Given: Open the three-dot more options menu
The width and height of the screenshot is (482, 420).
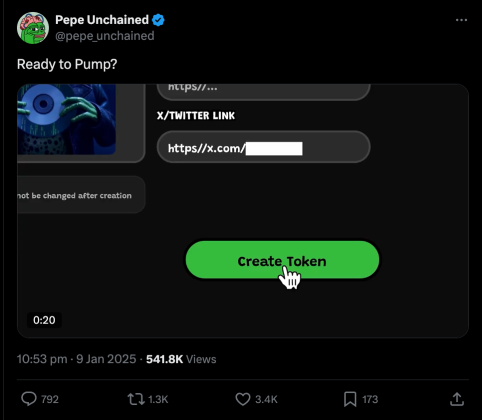Looking at the screenshot, I should pyautogui.click(x=461, y=20).
